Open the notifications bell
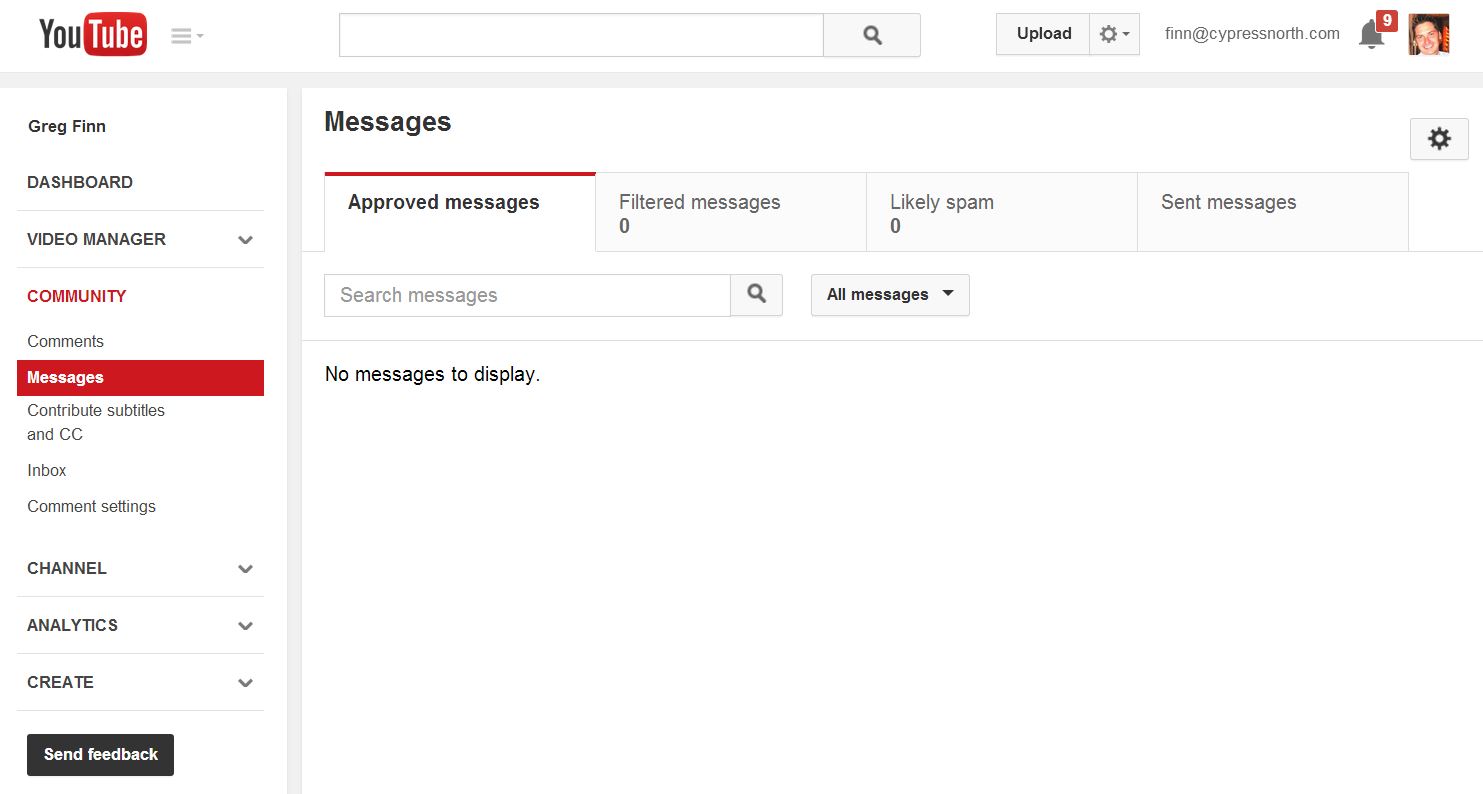The height and width of the screenshot is (794, 1483). [1371, 35]
